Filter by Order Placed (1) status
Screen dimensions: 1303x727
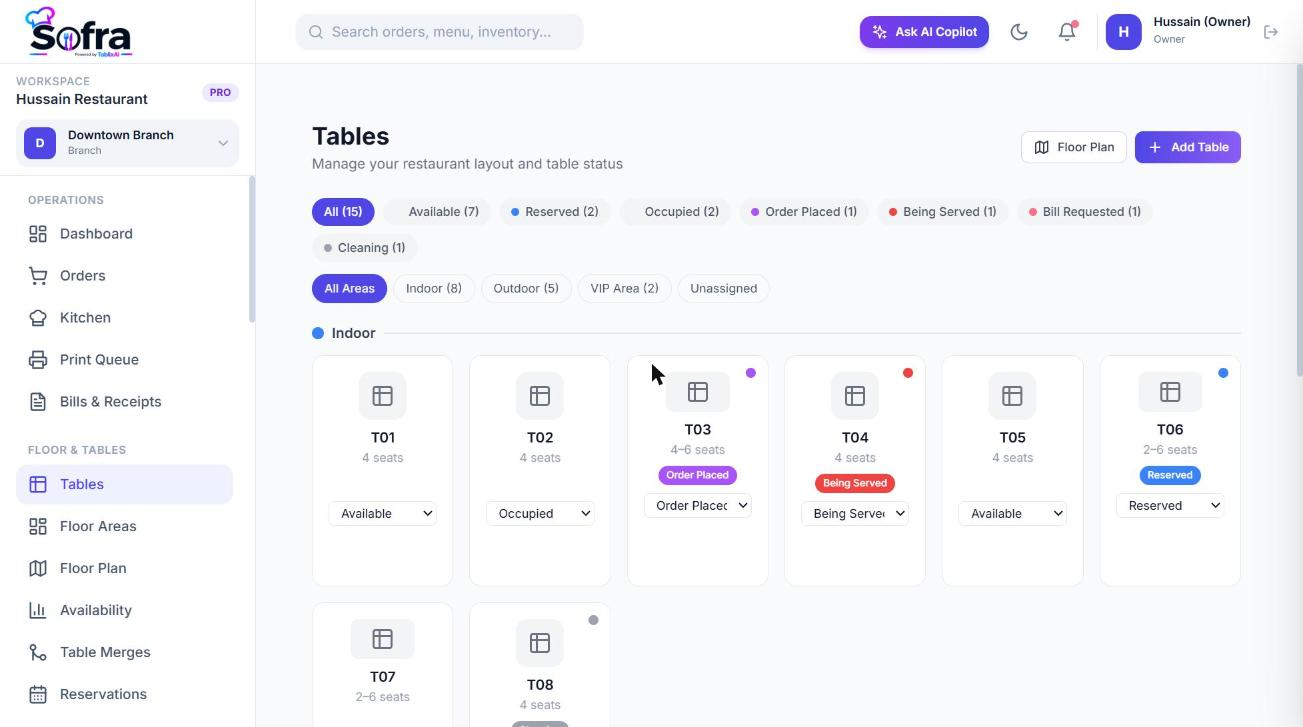(x=804, y=212)
